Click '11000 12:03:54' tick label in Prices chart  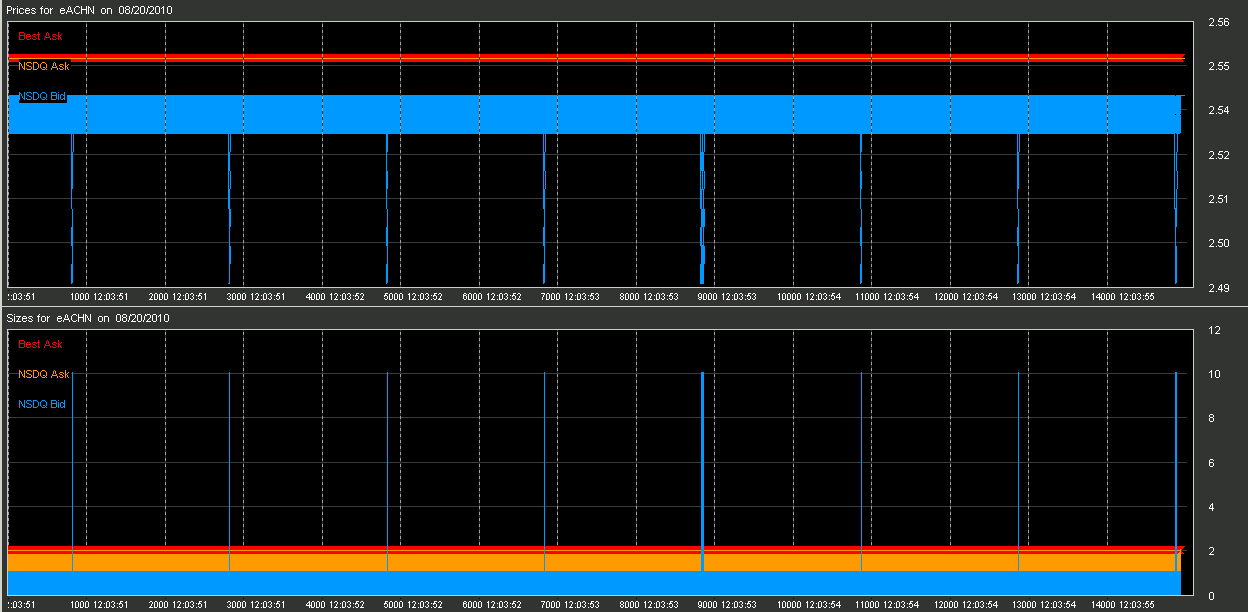click(888, 297)
